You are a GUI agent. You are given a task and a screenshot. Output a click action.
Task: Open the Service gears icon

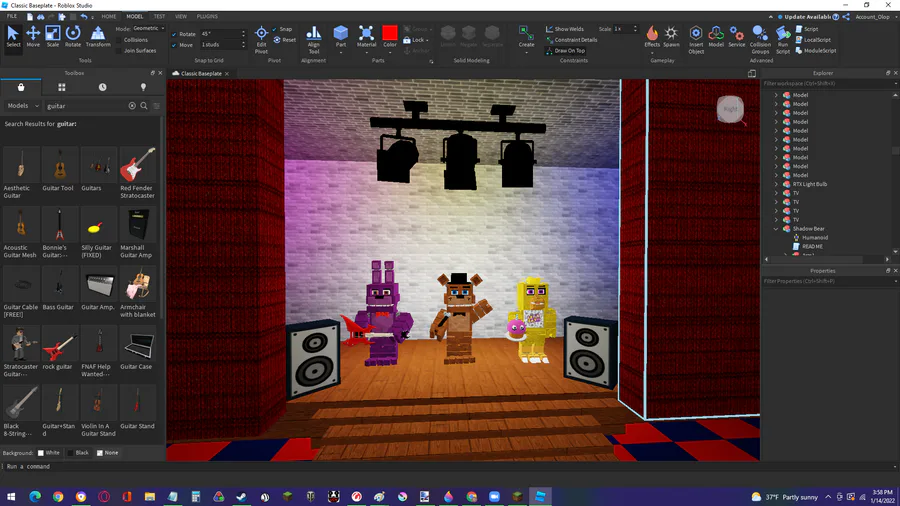736,36
